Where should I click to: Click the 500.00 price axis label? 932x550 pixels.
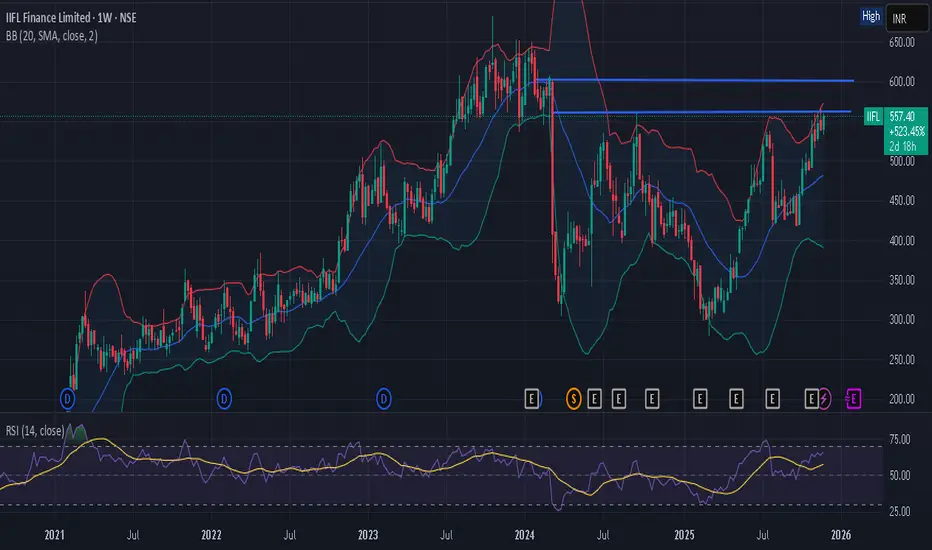tap(902, 161)
